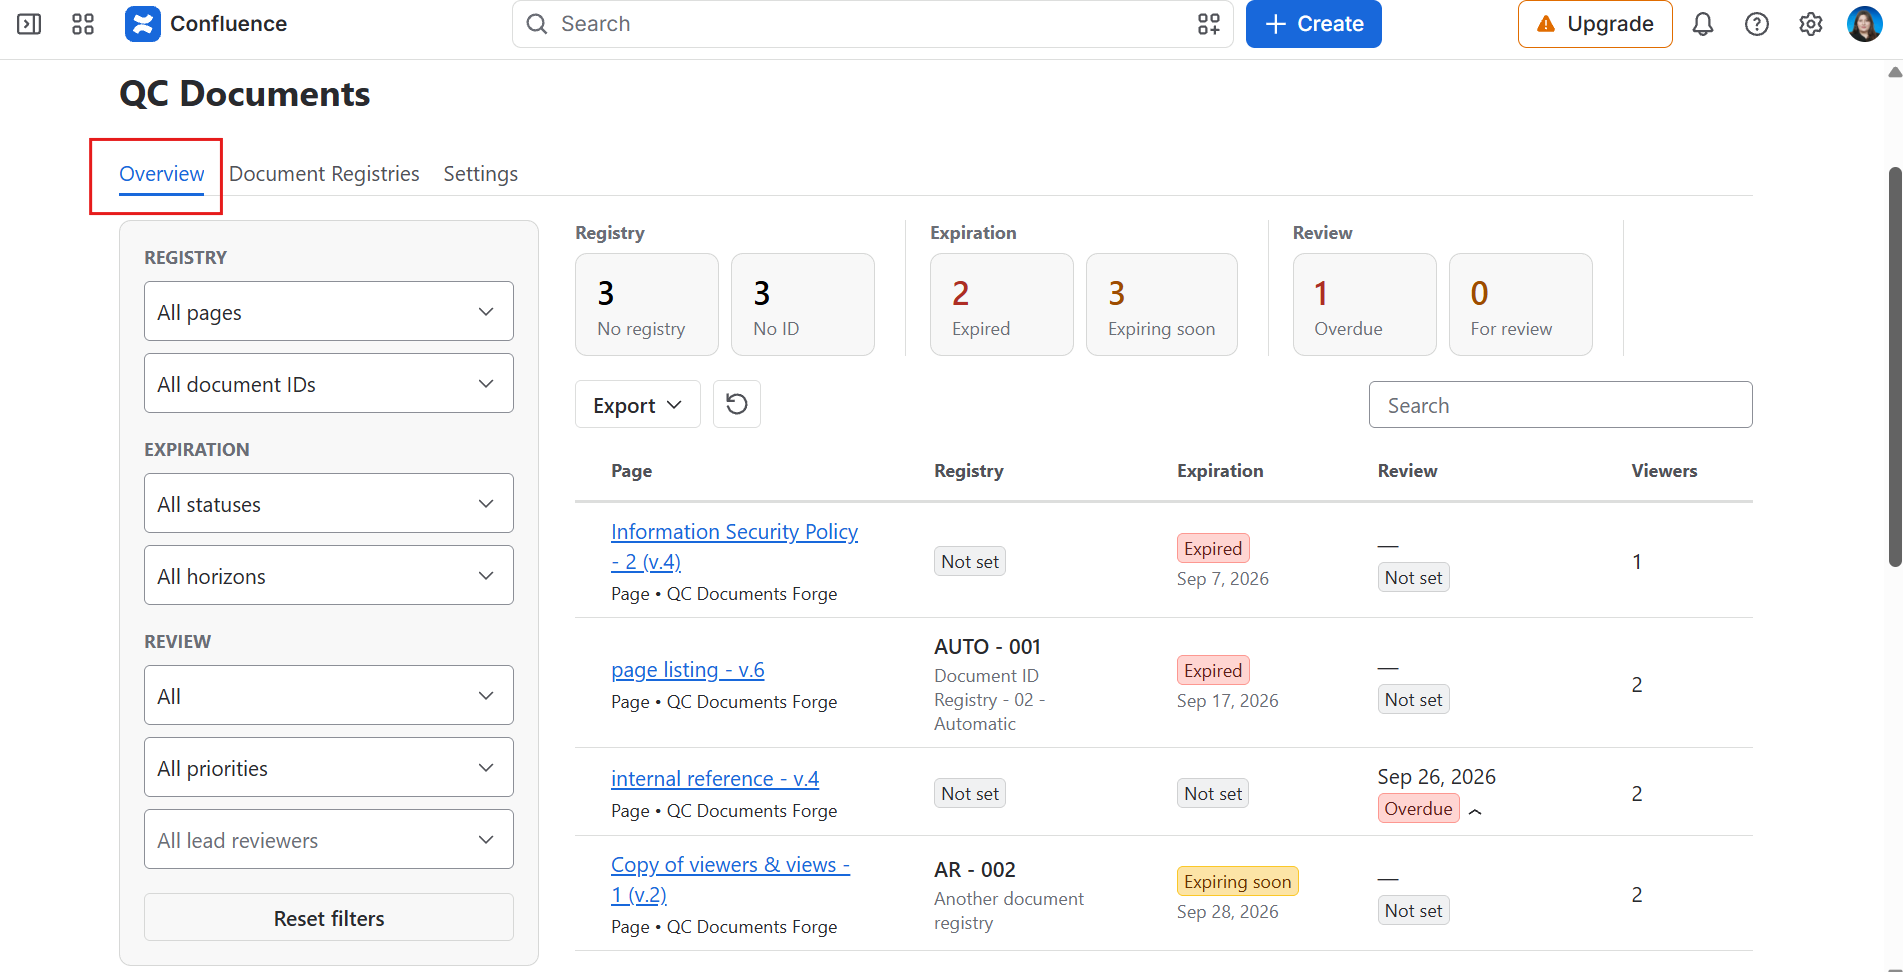Select the Expired count card

pyautogui.click(x=1002, y=304)
